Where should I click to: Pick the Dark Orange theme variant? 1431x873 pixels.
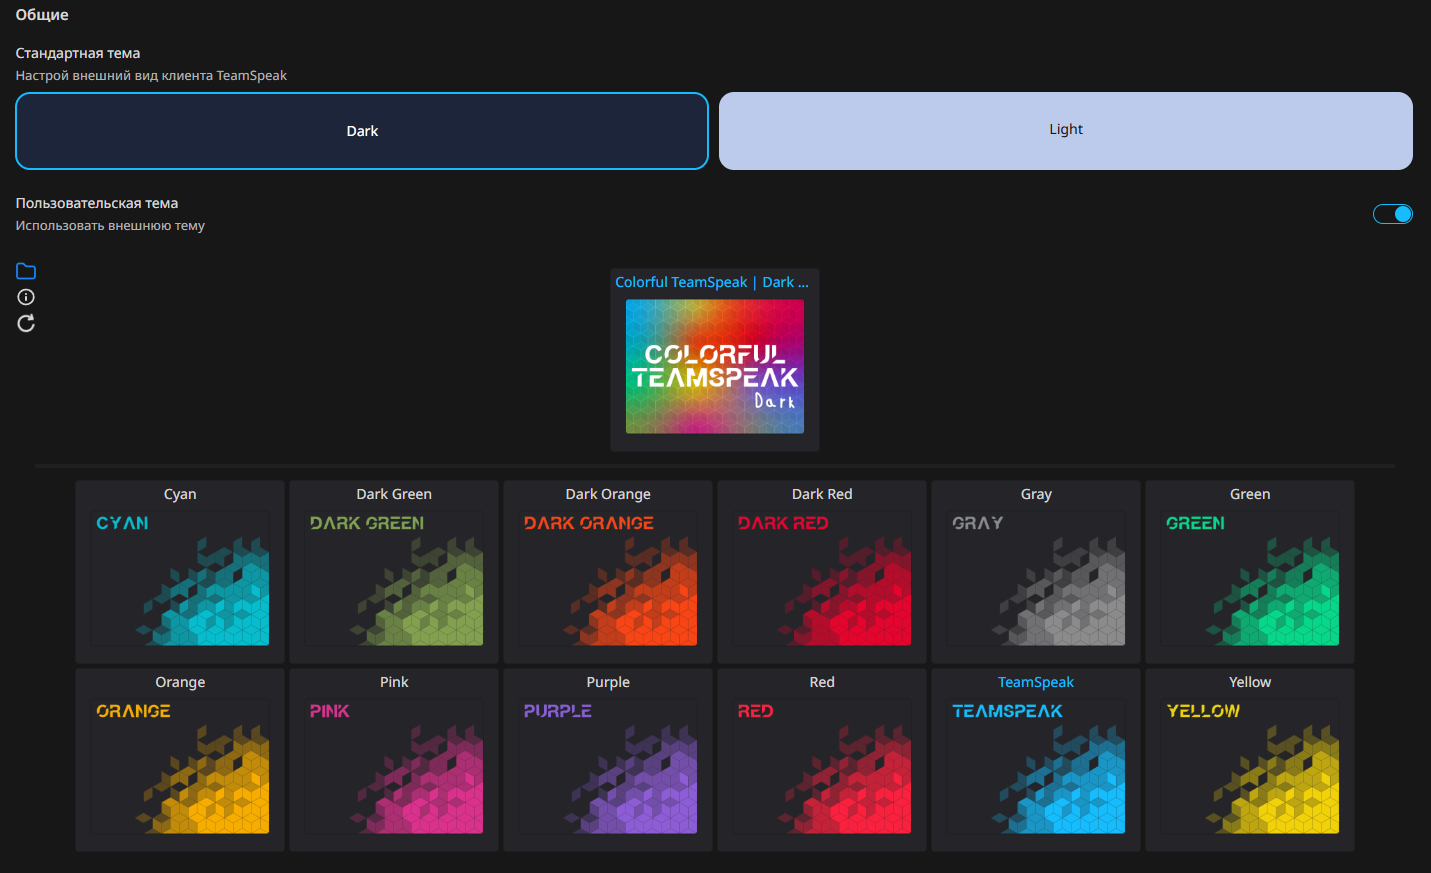coord(608,572)
